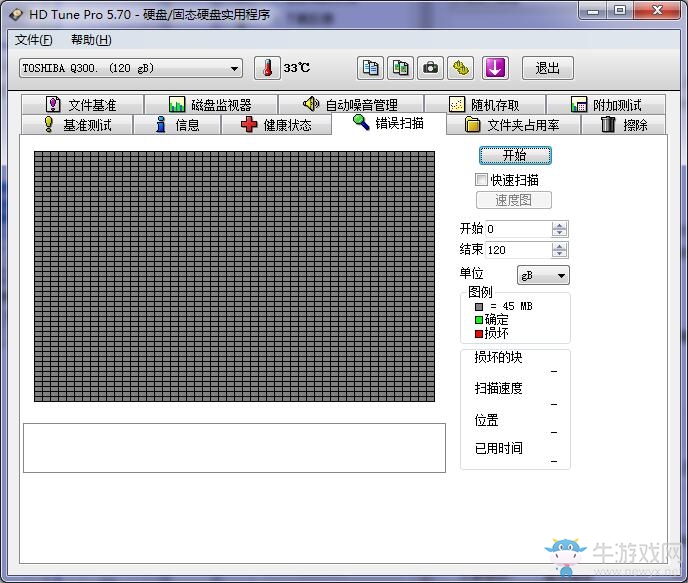
Task: Open the 单位 gB unit dropdown
Action: [x=543, y=275]
